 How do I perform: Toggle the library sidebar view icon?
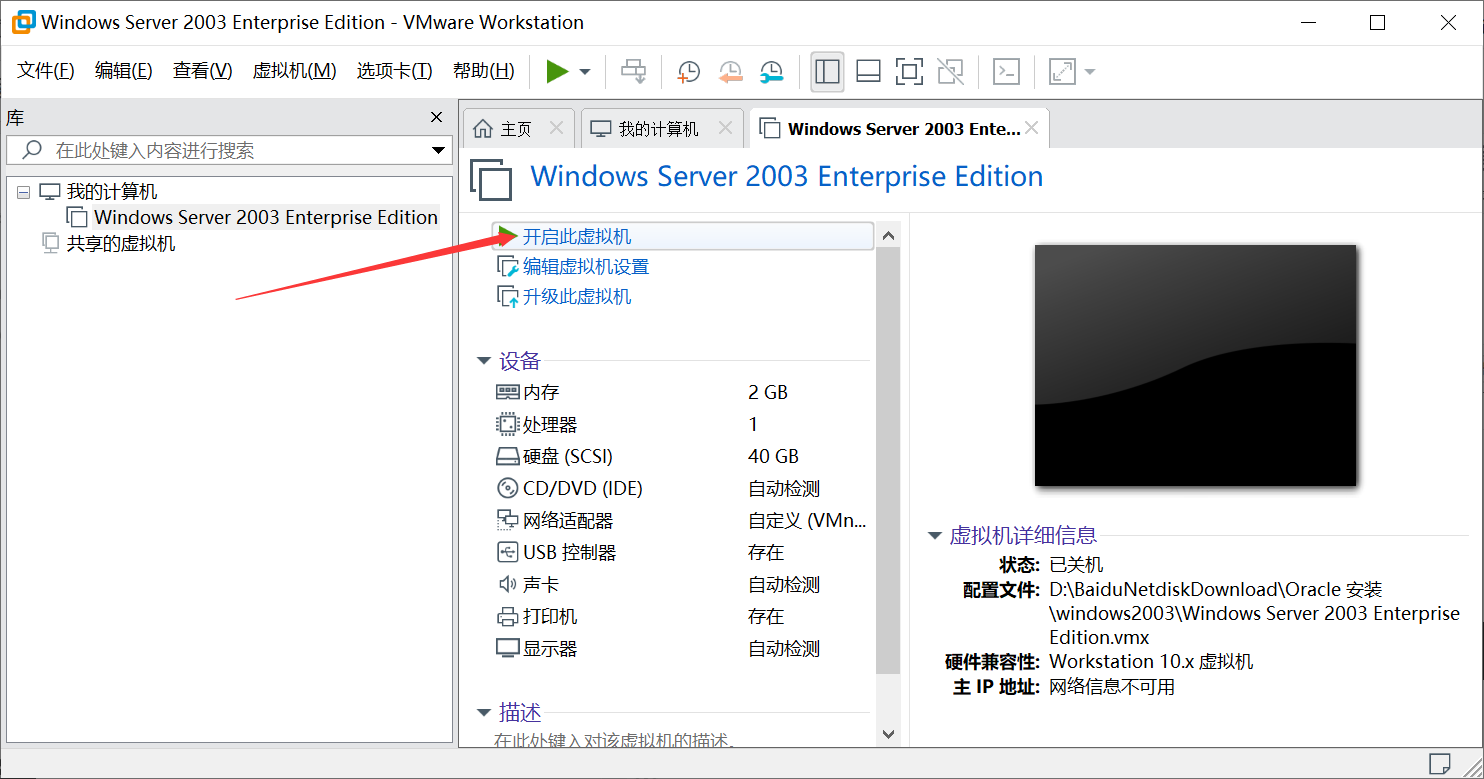tap(827, 71)
